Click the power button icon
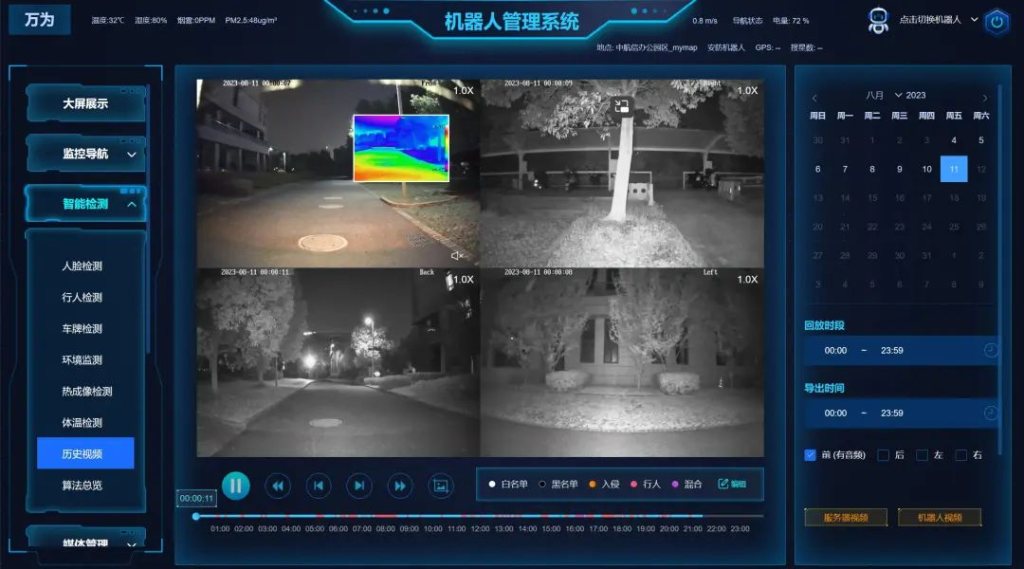The width and height of the screenshot is (1024, 569). click(x=996, y=22)
